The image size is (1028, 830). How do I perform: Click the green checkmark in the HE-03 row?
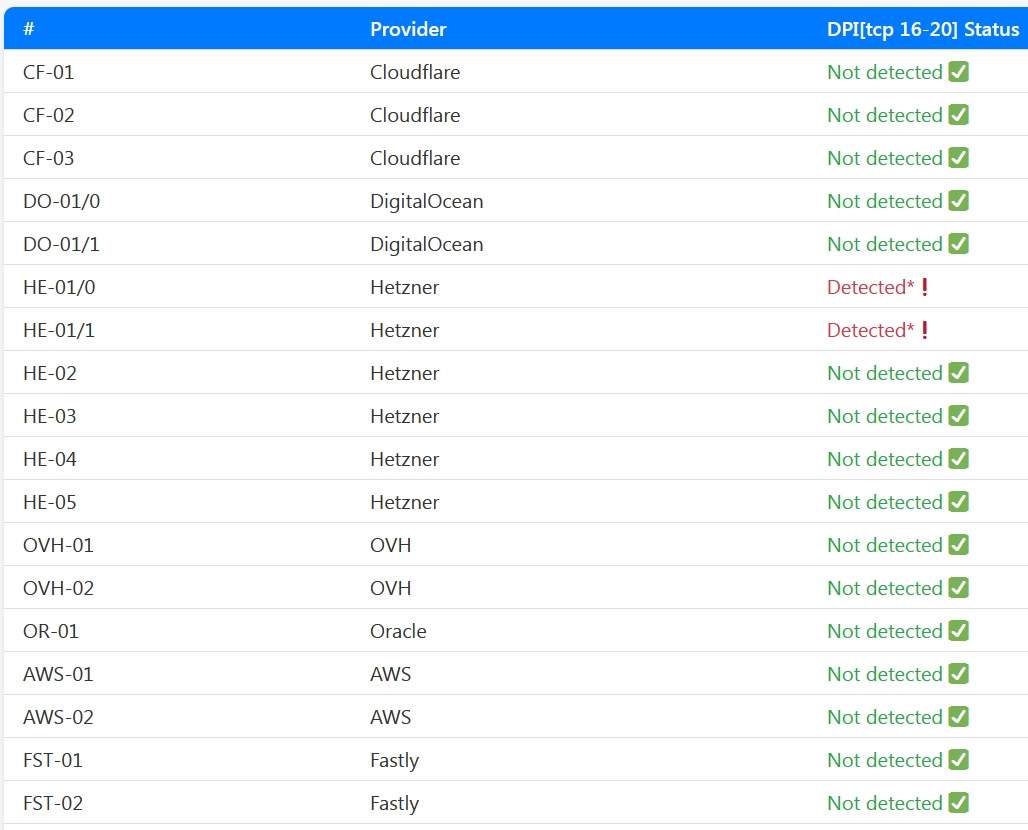[959, 416]
